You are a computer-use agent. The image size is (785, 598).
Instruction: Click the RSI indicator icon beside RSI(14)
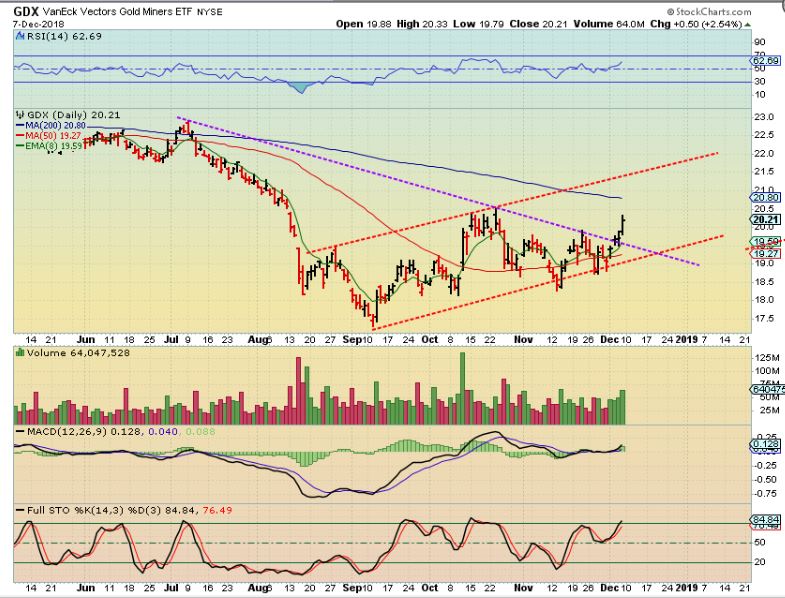tap(20, 36)
